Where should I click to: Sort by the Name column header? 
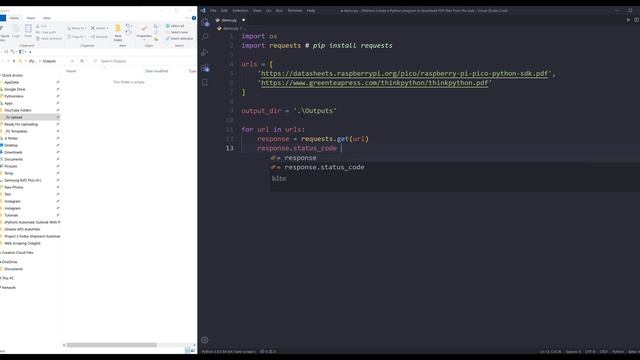71,71
